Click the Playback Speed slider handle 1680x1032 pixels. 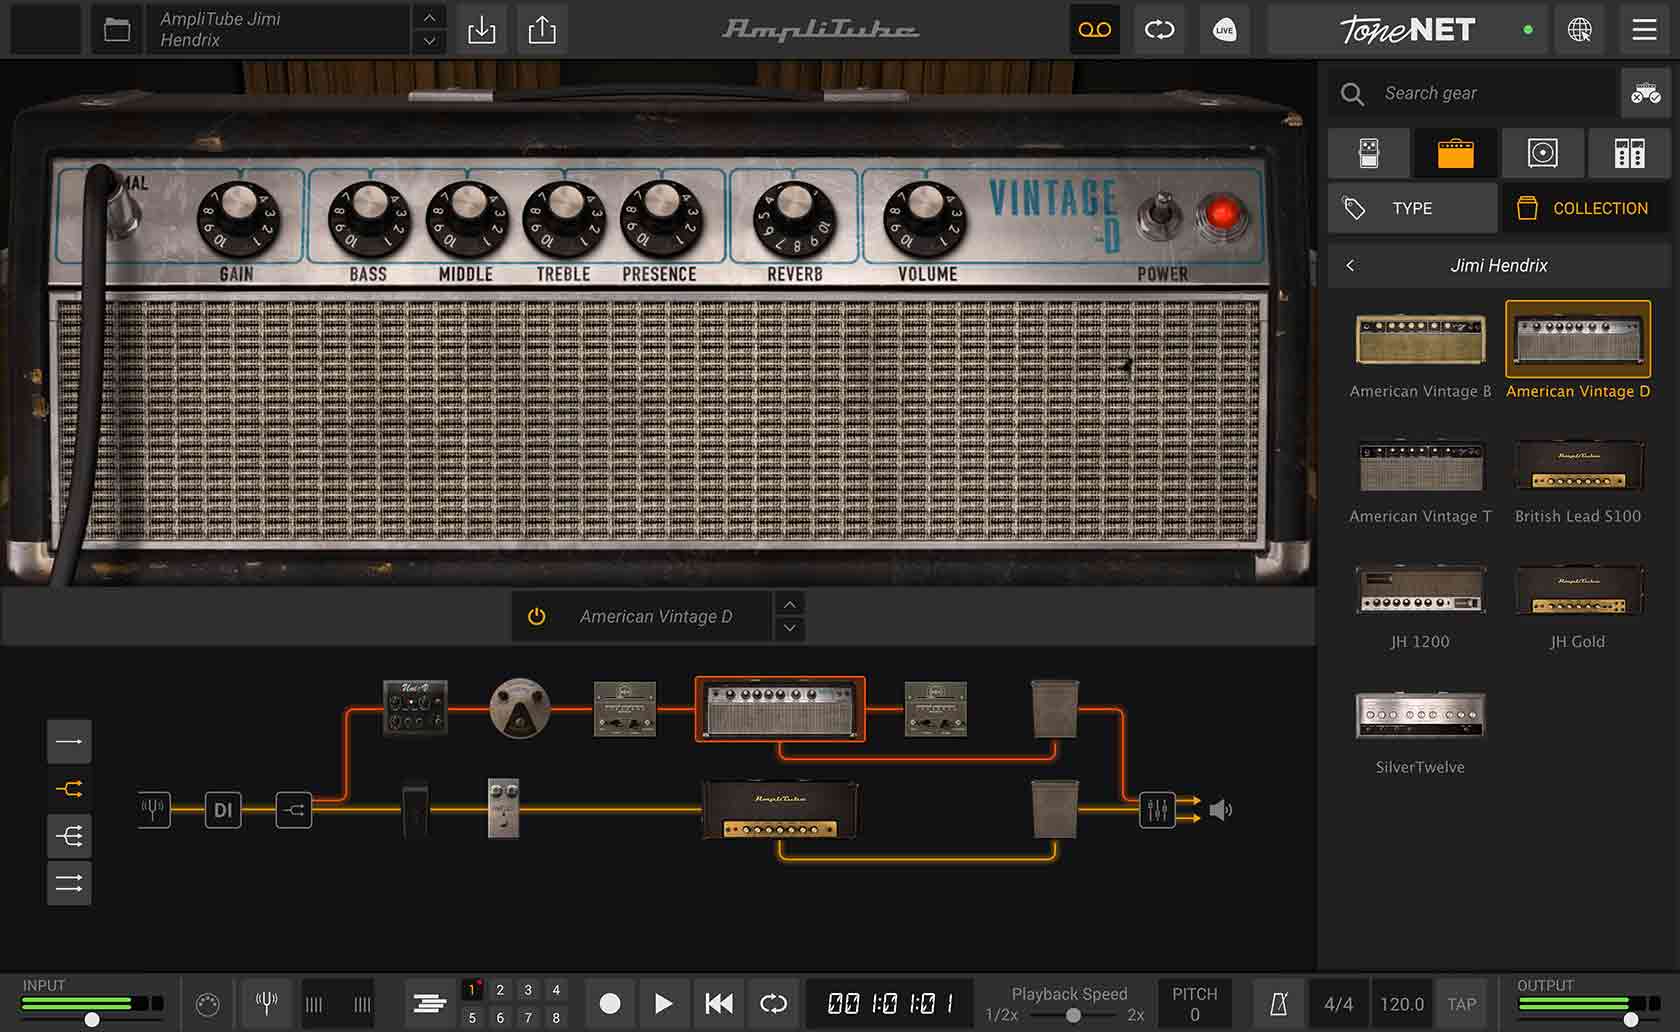click(x=1073, y=1015)
